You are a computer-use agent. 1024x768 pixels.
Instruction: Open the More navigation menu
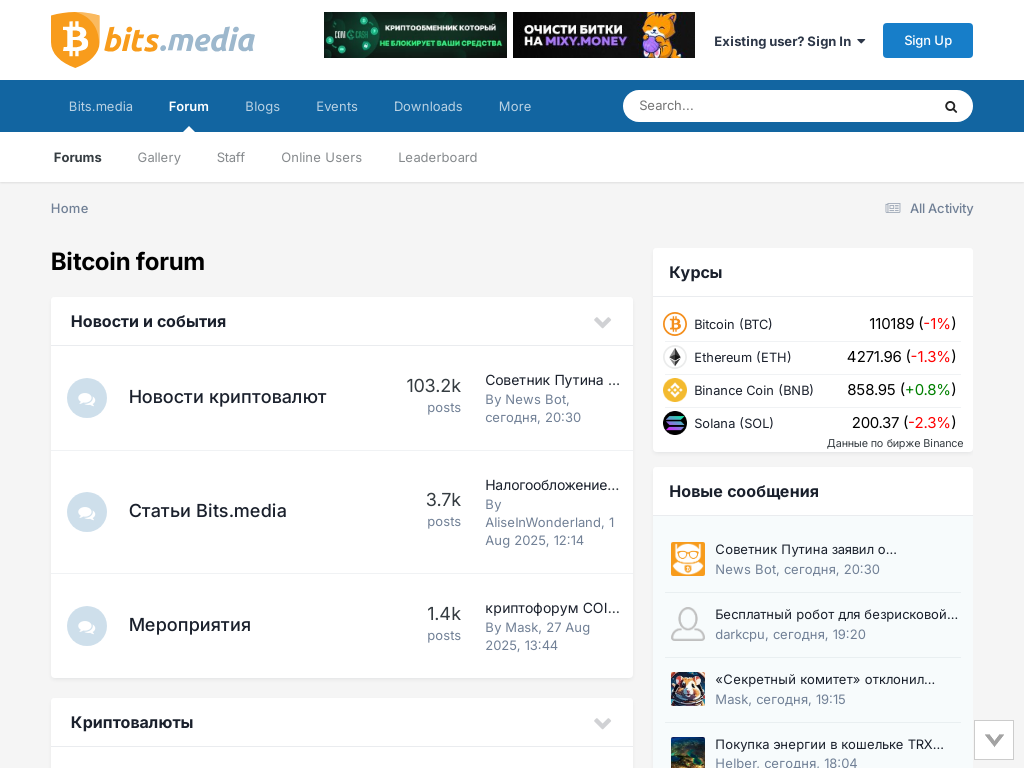(515, 106)
